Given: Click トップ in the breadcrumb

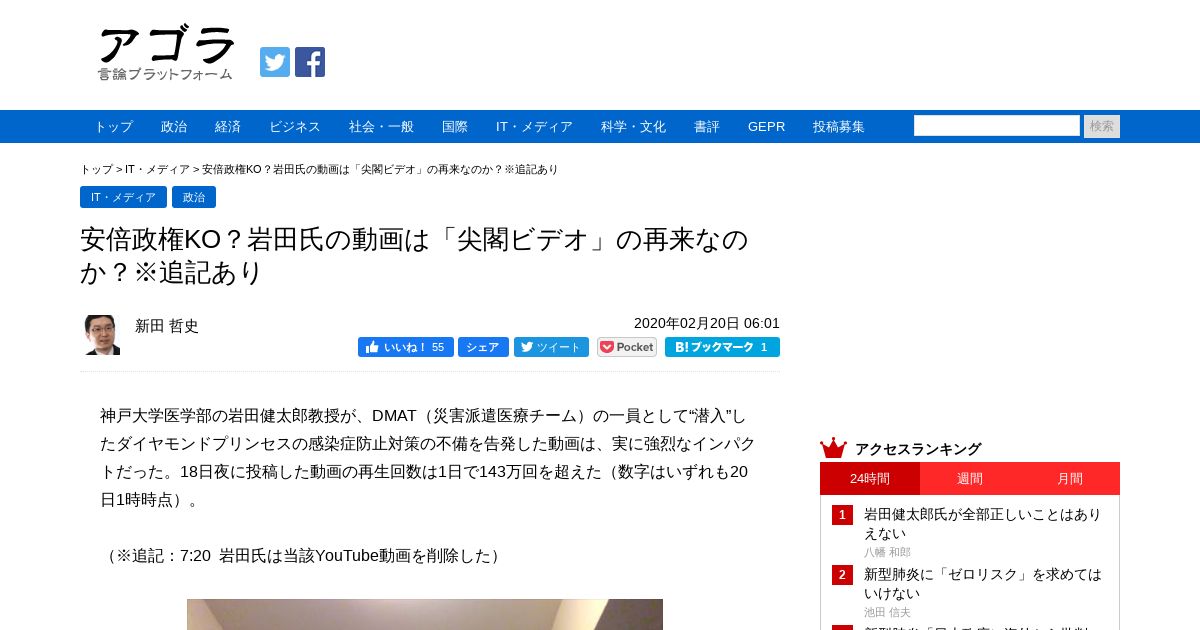Looking at the screenshot, I should 96,169.
